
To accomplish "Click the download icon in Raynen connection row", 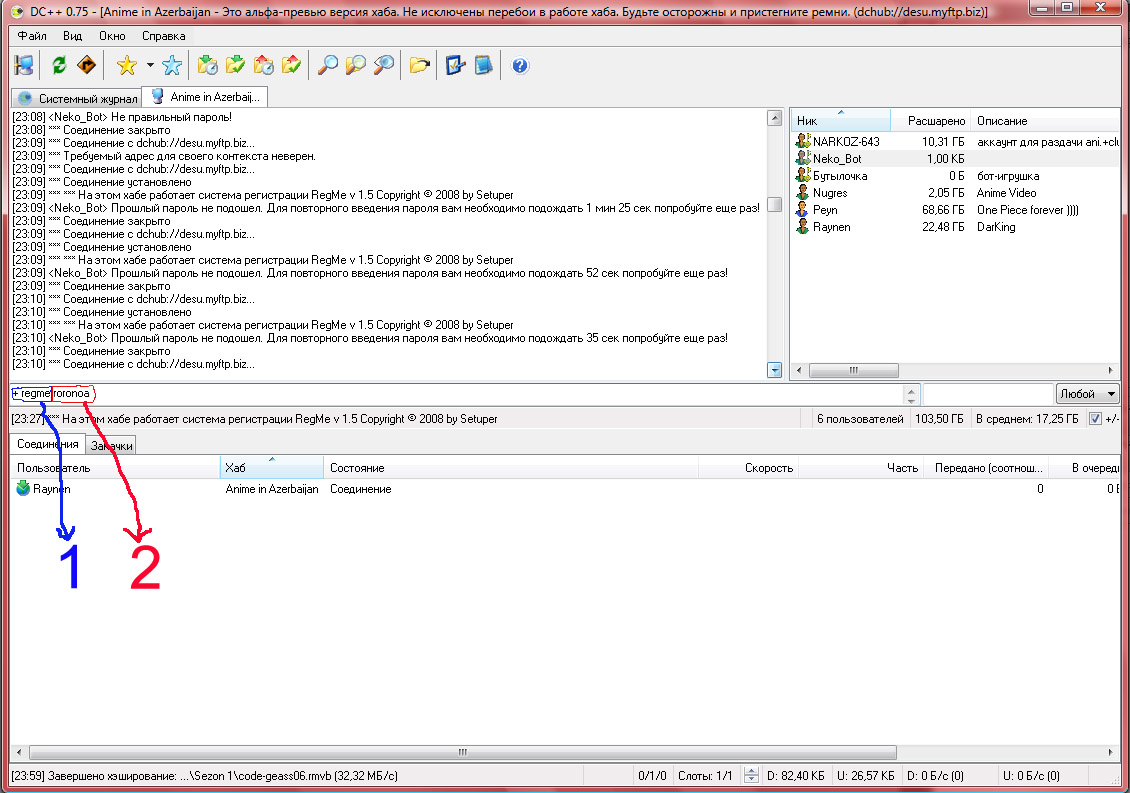I will (23, 489).
